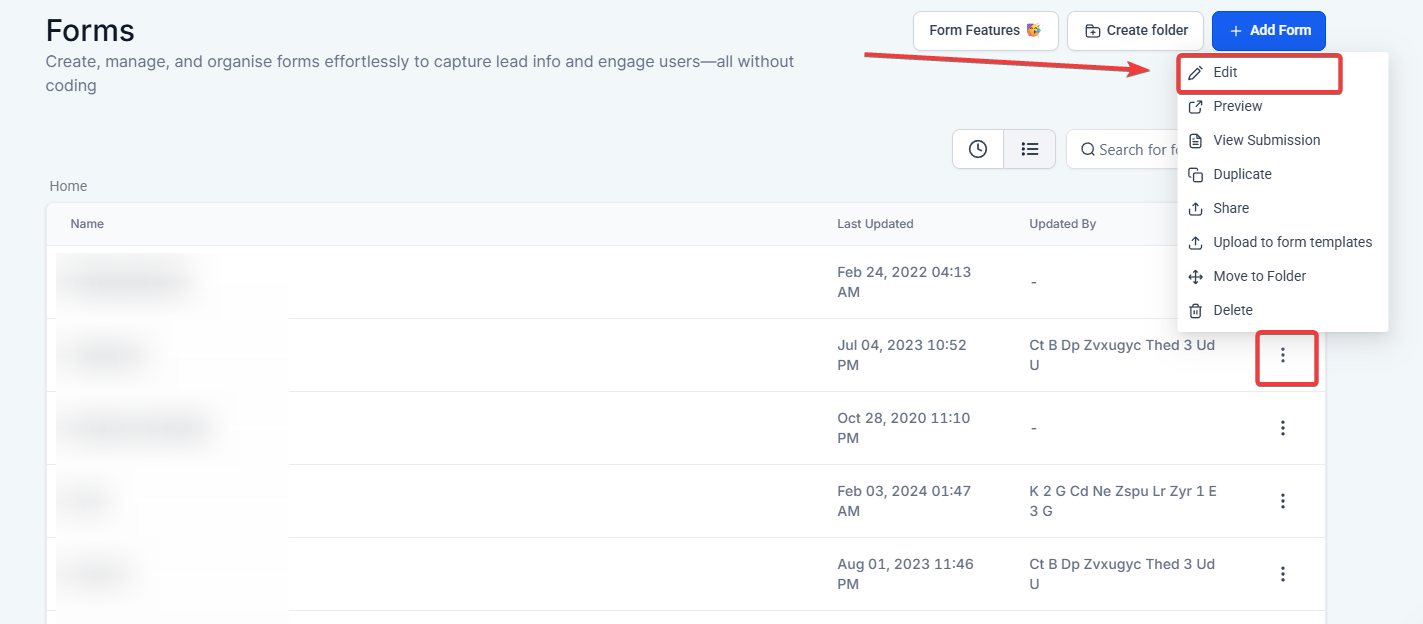The width and height of the screenshot is (1423, 624).
Task: Click the Share upload icon
Action: [x=1195, y=209]
